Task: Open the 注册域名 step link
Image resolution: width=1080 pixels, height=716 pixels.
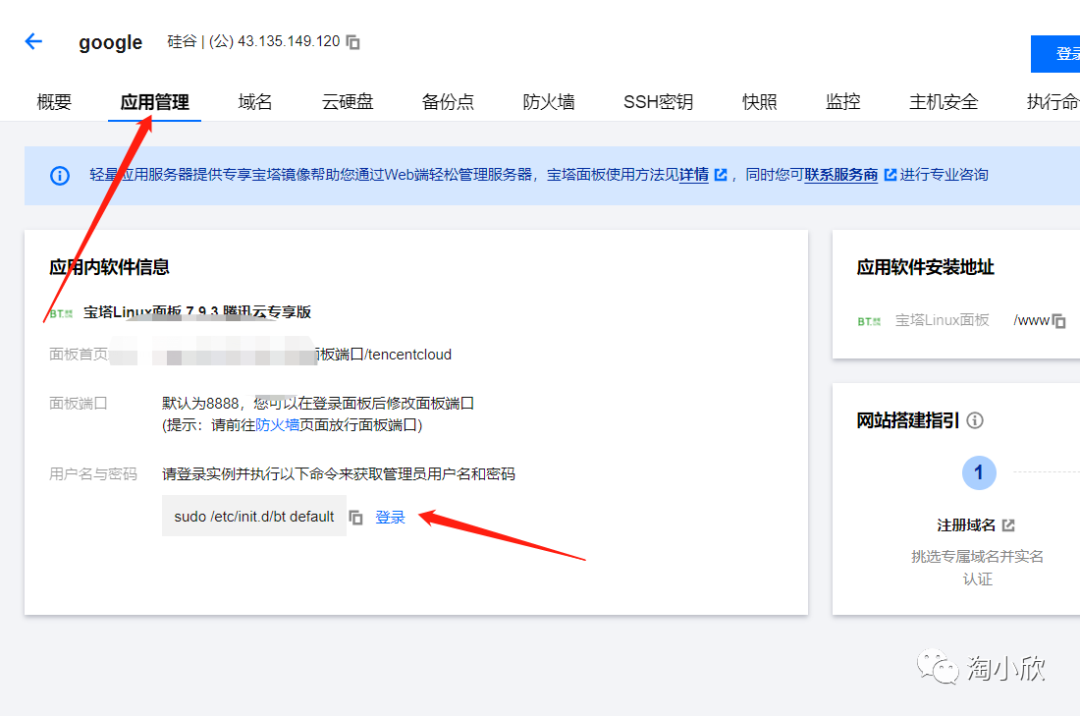Action: 966,525
